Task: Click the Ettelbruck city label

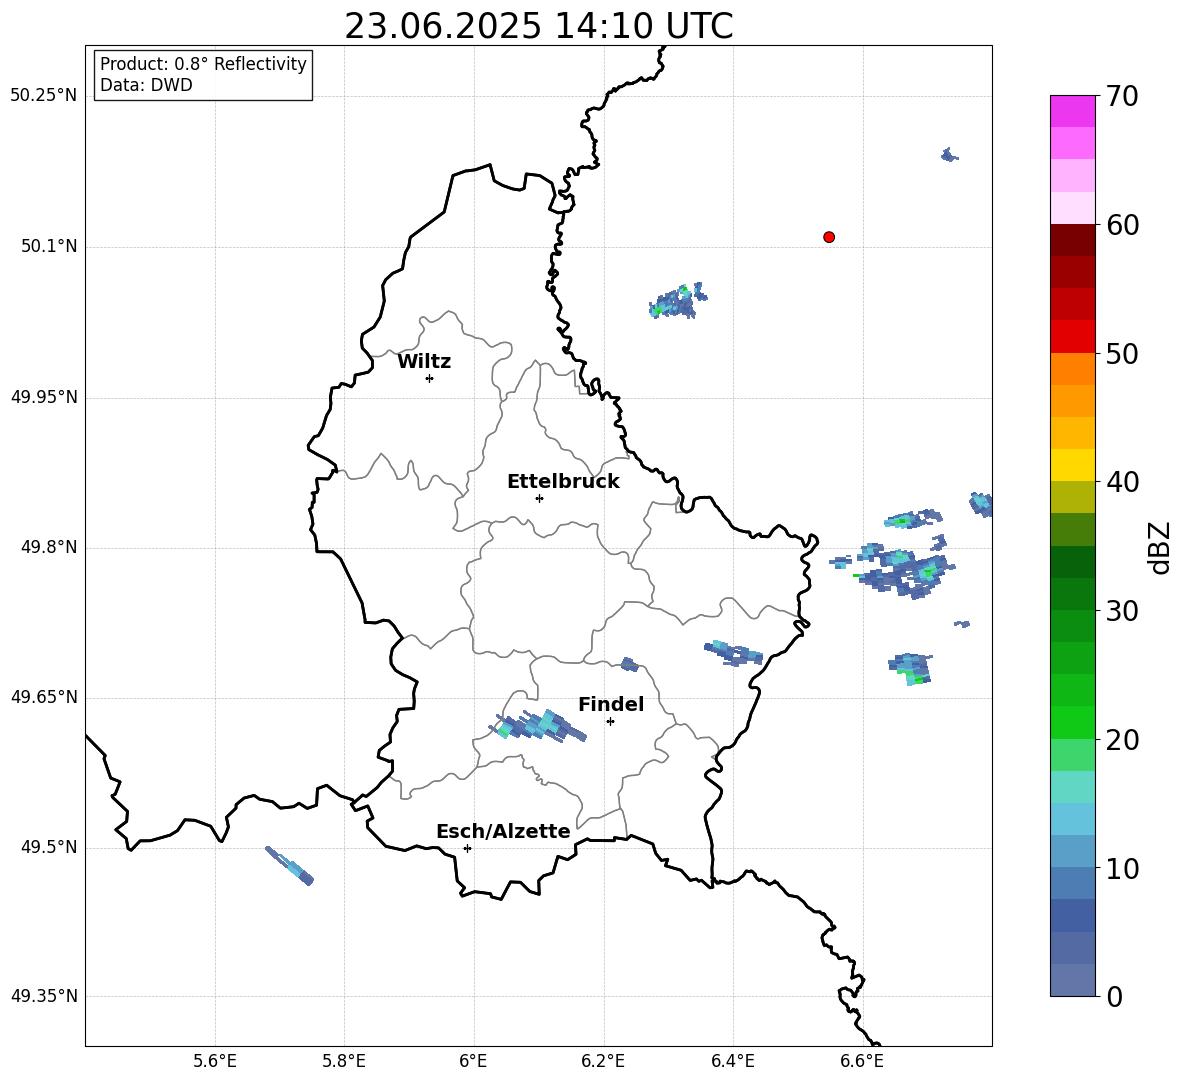Action: click(x=563, y=482)
